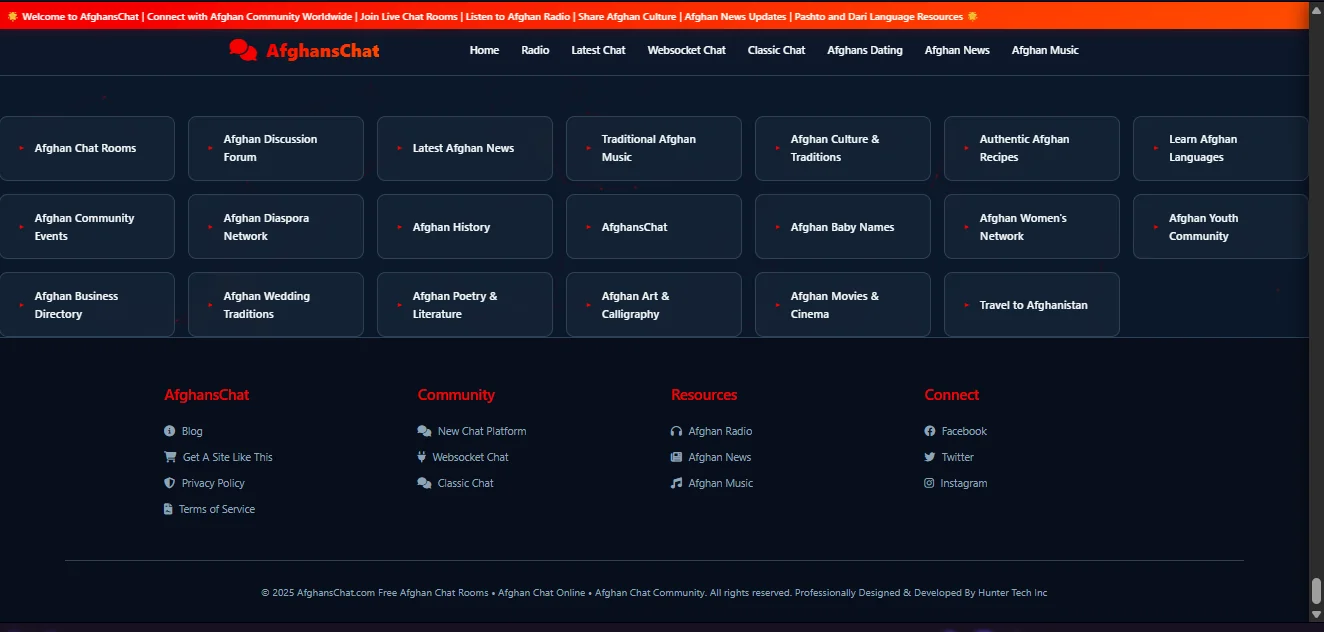This screenshot has width=1324, height=632.
Task: Follow the New Chat Platform footer link
Action: click(481, 431)
